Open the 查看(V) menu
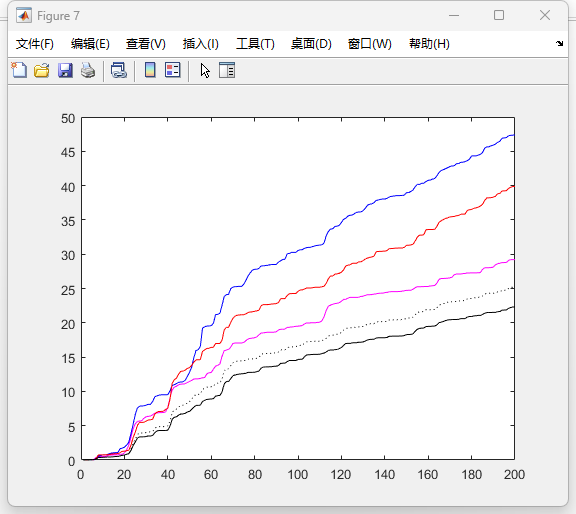The image size is (576, 514). 146,44
